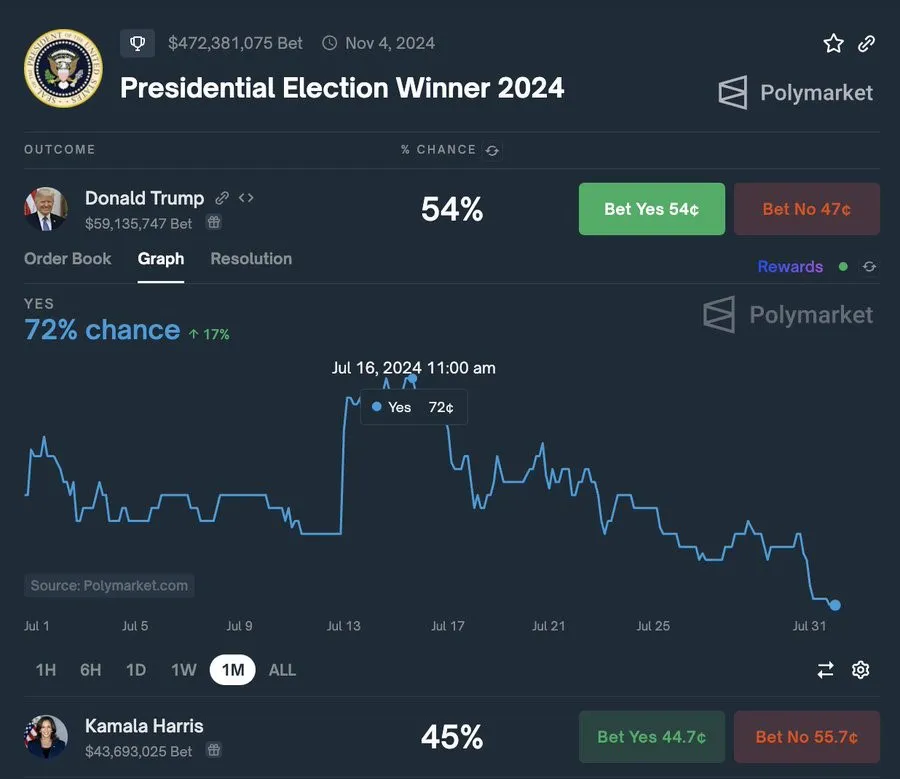Viewport: 900px width, 779px height.
Task: Open the Rewards link
Action: pyautogui.click(x=790, y=266)
